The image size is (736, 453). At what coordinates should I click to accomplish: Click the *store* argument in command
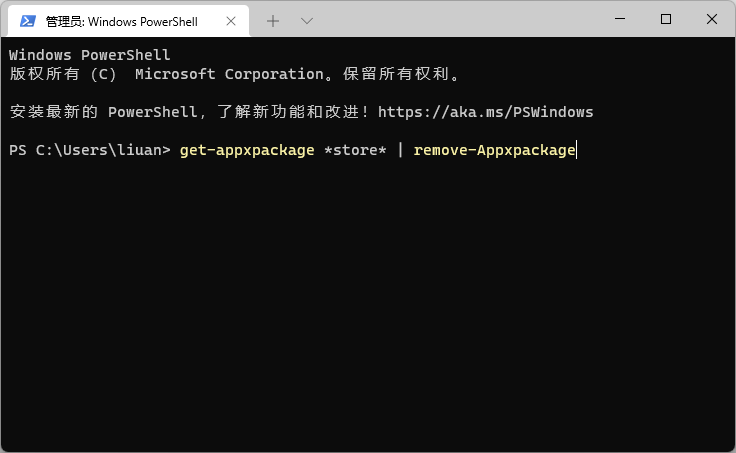(355, 150)
